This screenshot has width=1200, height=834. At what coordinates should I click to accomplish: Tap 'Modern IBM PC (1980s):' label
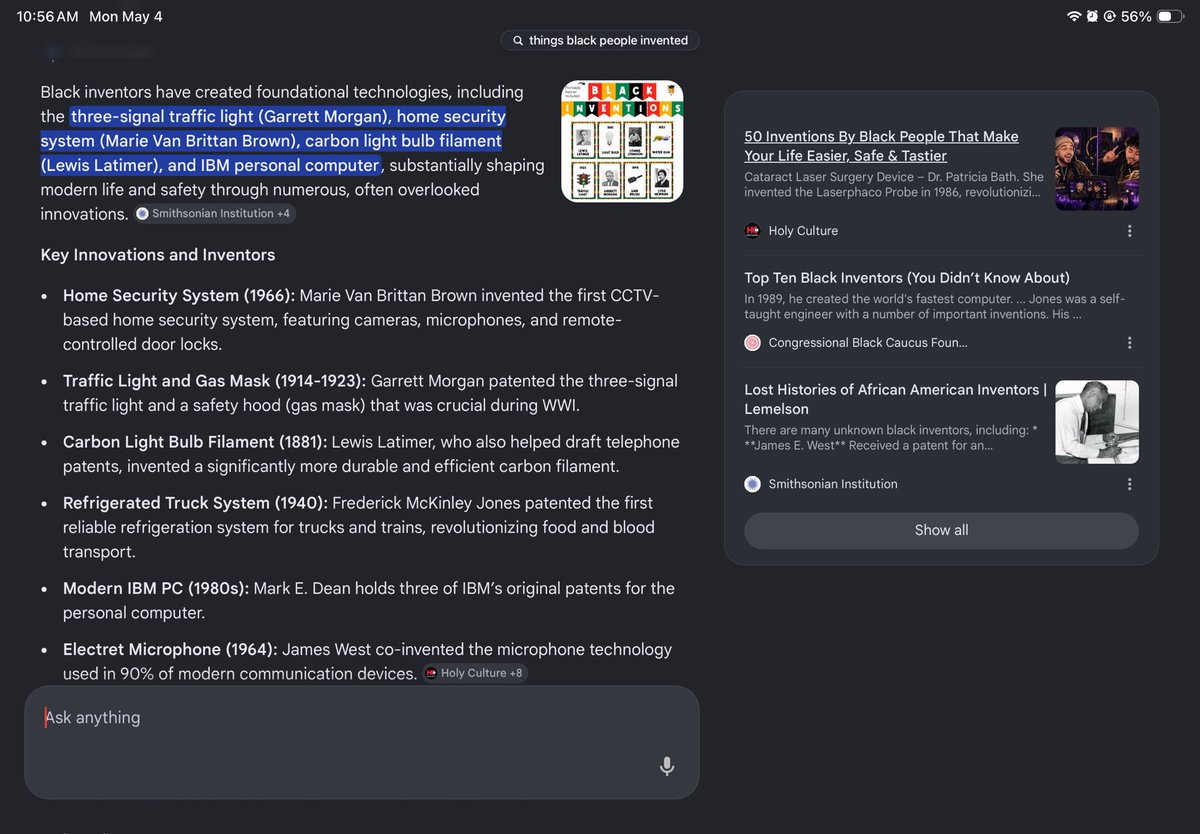pos(156,588)
